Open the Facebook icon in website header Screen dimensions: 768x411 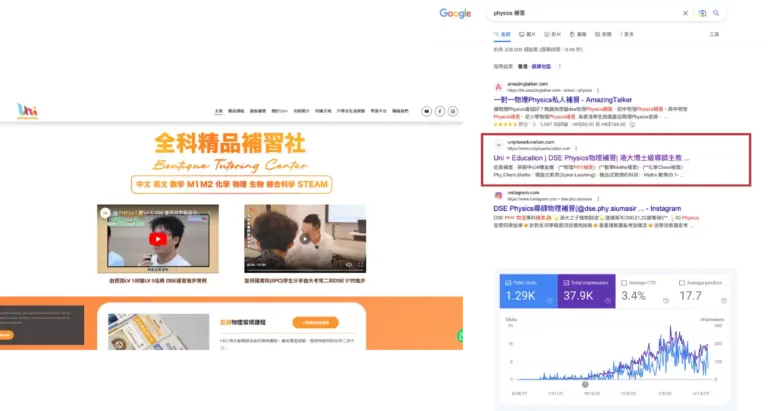pyautogui.click(x=440, y=111)
